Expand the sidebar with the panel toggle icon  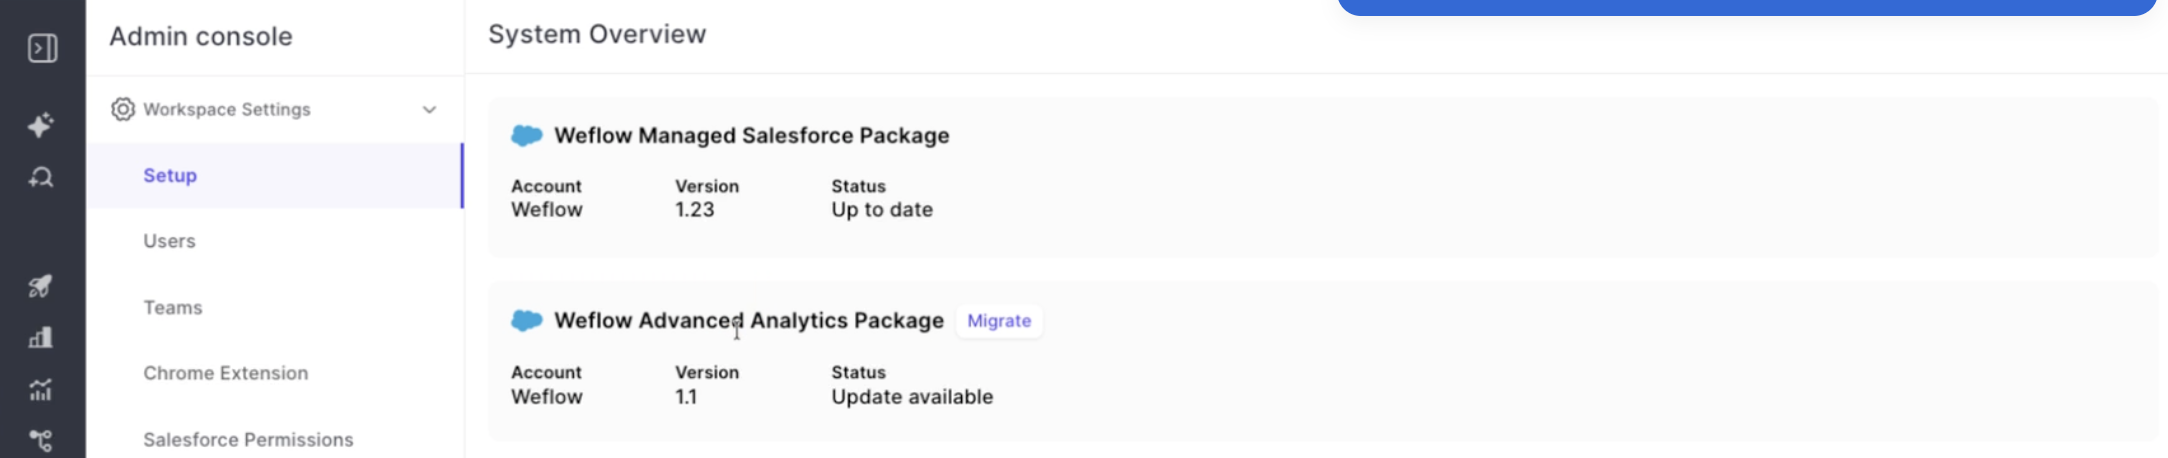[x=42, y=48]
